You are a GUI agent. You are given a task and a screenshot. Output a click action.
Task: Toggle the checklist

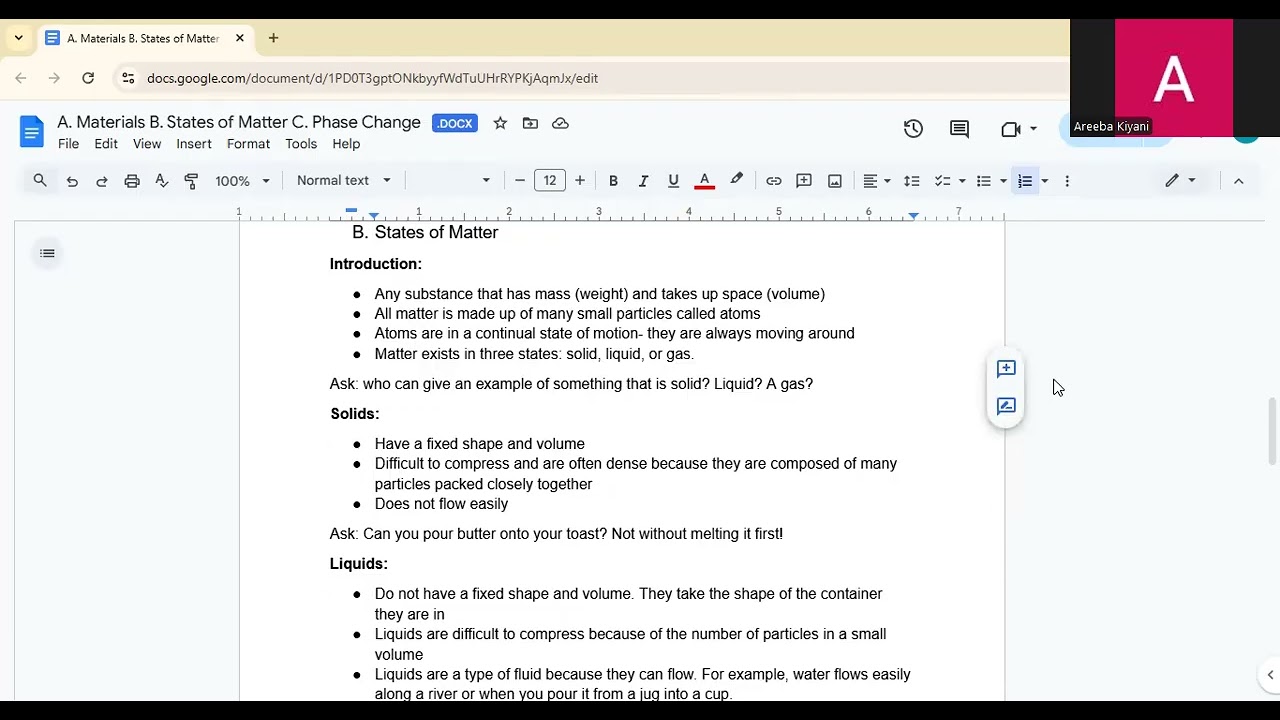coord(942,181)
